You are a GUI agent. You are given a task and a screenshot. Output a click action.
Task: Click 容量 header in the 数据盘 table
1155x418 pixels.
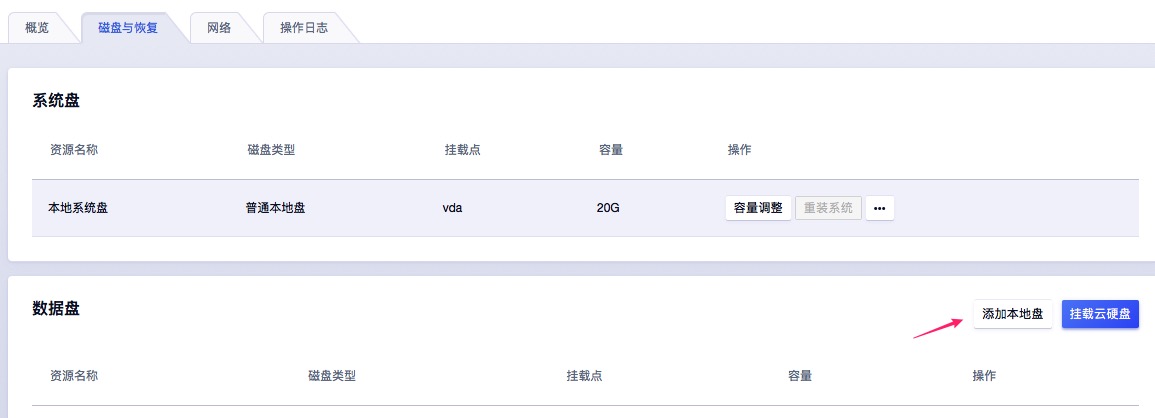[x=799, y=376]
